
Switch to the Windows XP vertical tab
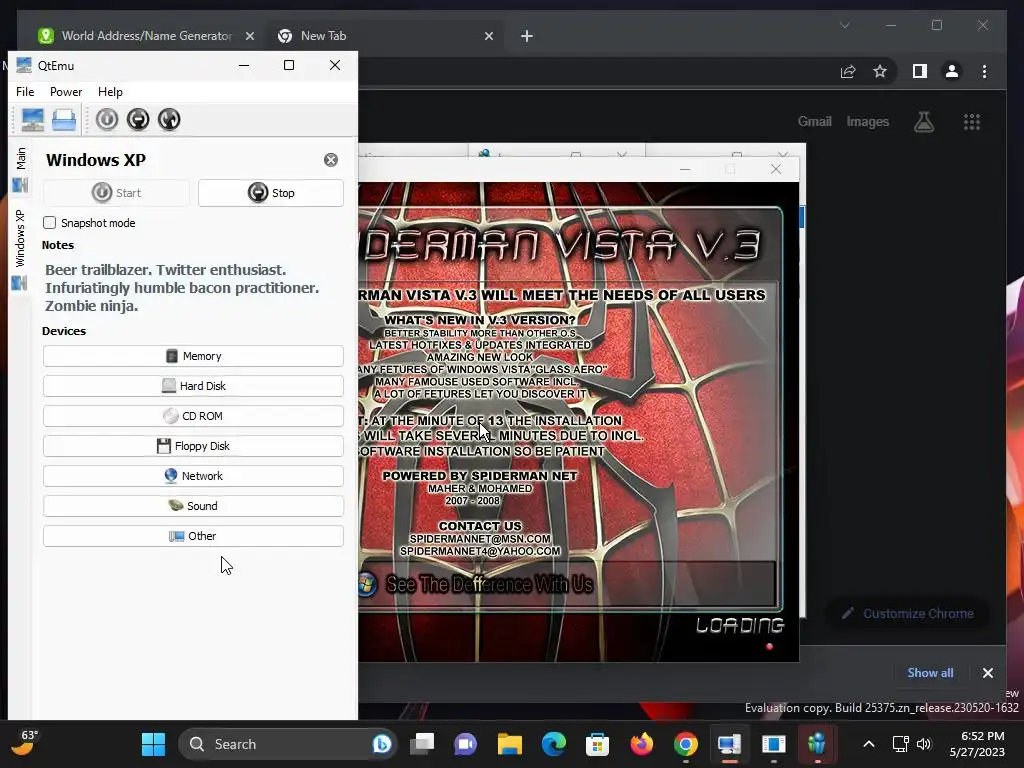(20, 250)
